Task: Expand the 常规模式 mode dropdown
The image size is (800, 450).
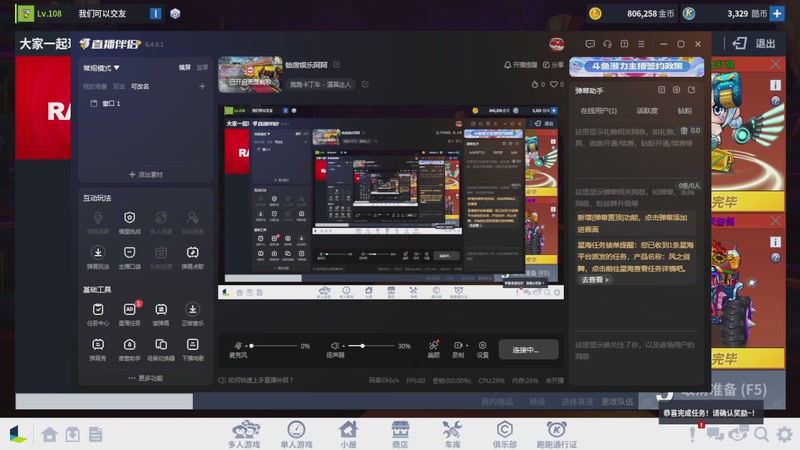Action: (101, 68)
